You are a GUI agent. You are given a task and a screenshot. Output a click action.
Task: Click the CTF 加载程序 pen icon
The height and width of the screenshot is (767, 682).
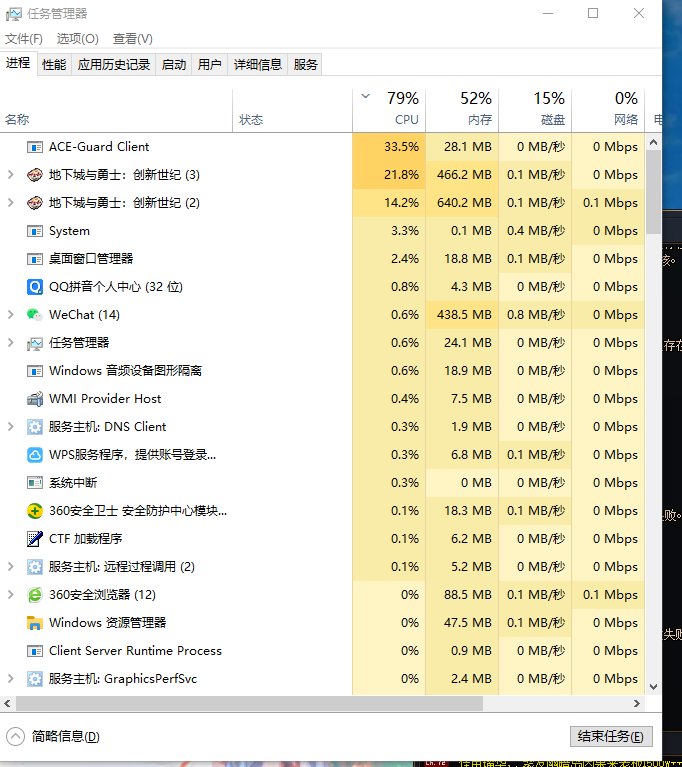[35, 539]
